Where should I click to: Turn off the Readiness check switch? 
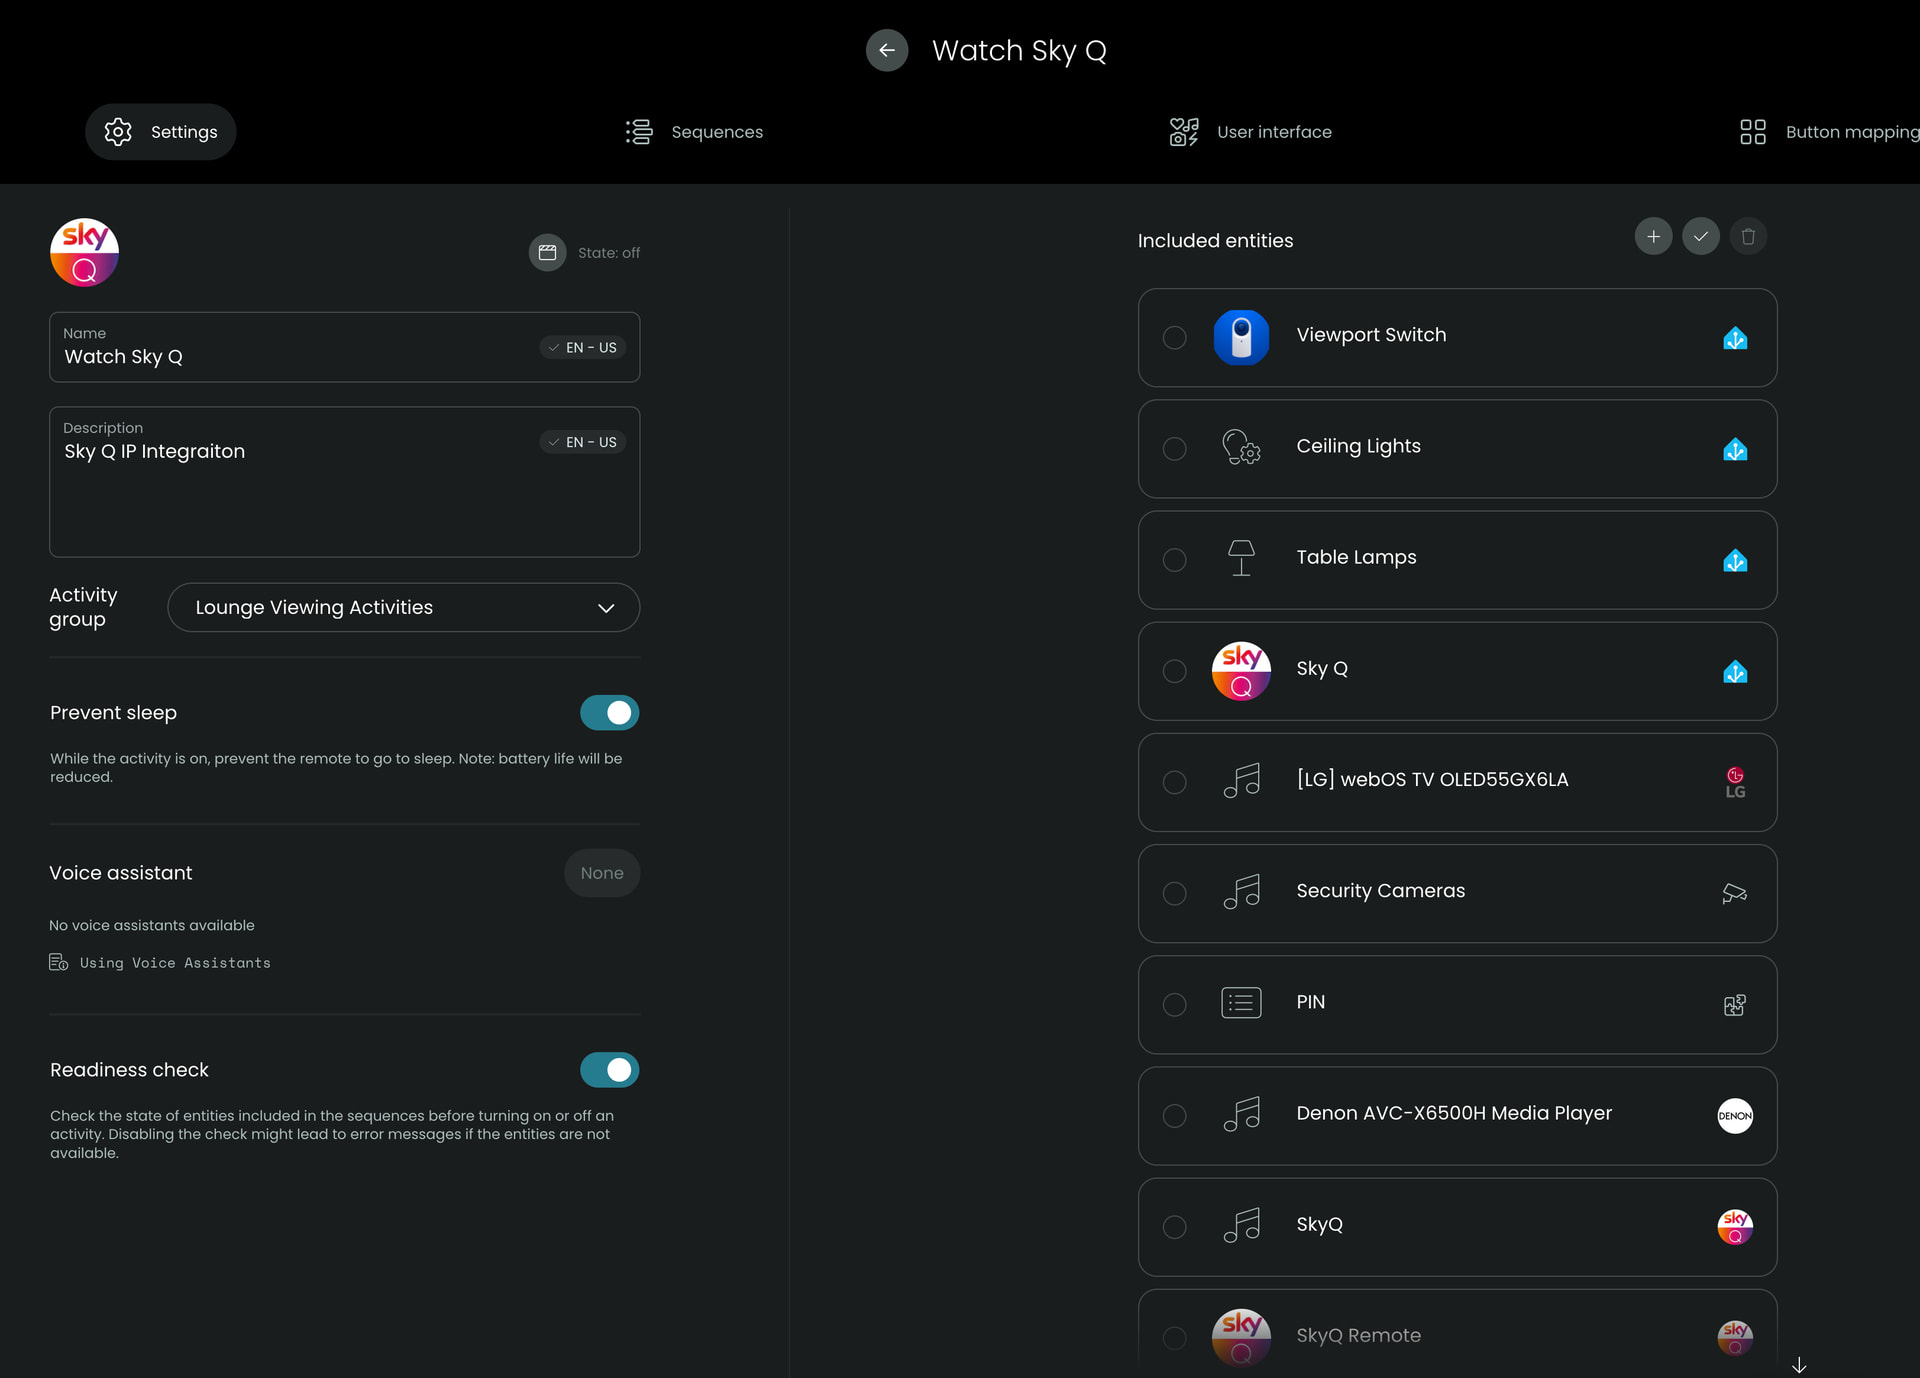pyautogui.click(x=609, y=1070)
